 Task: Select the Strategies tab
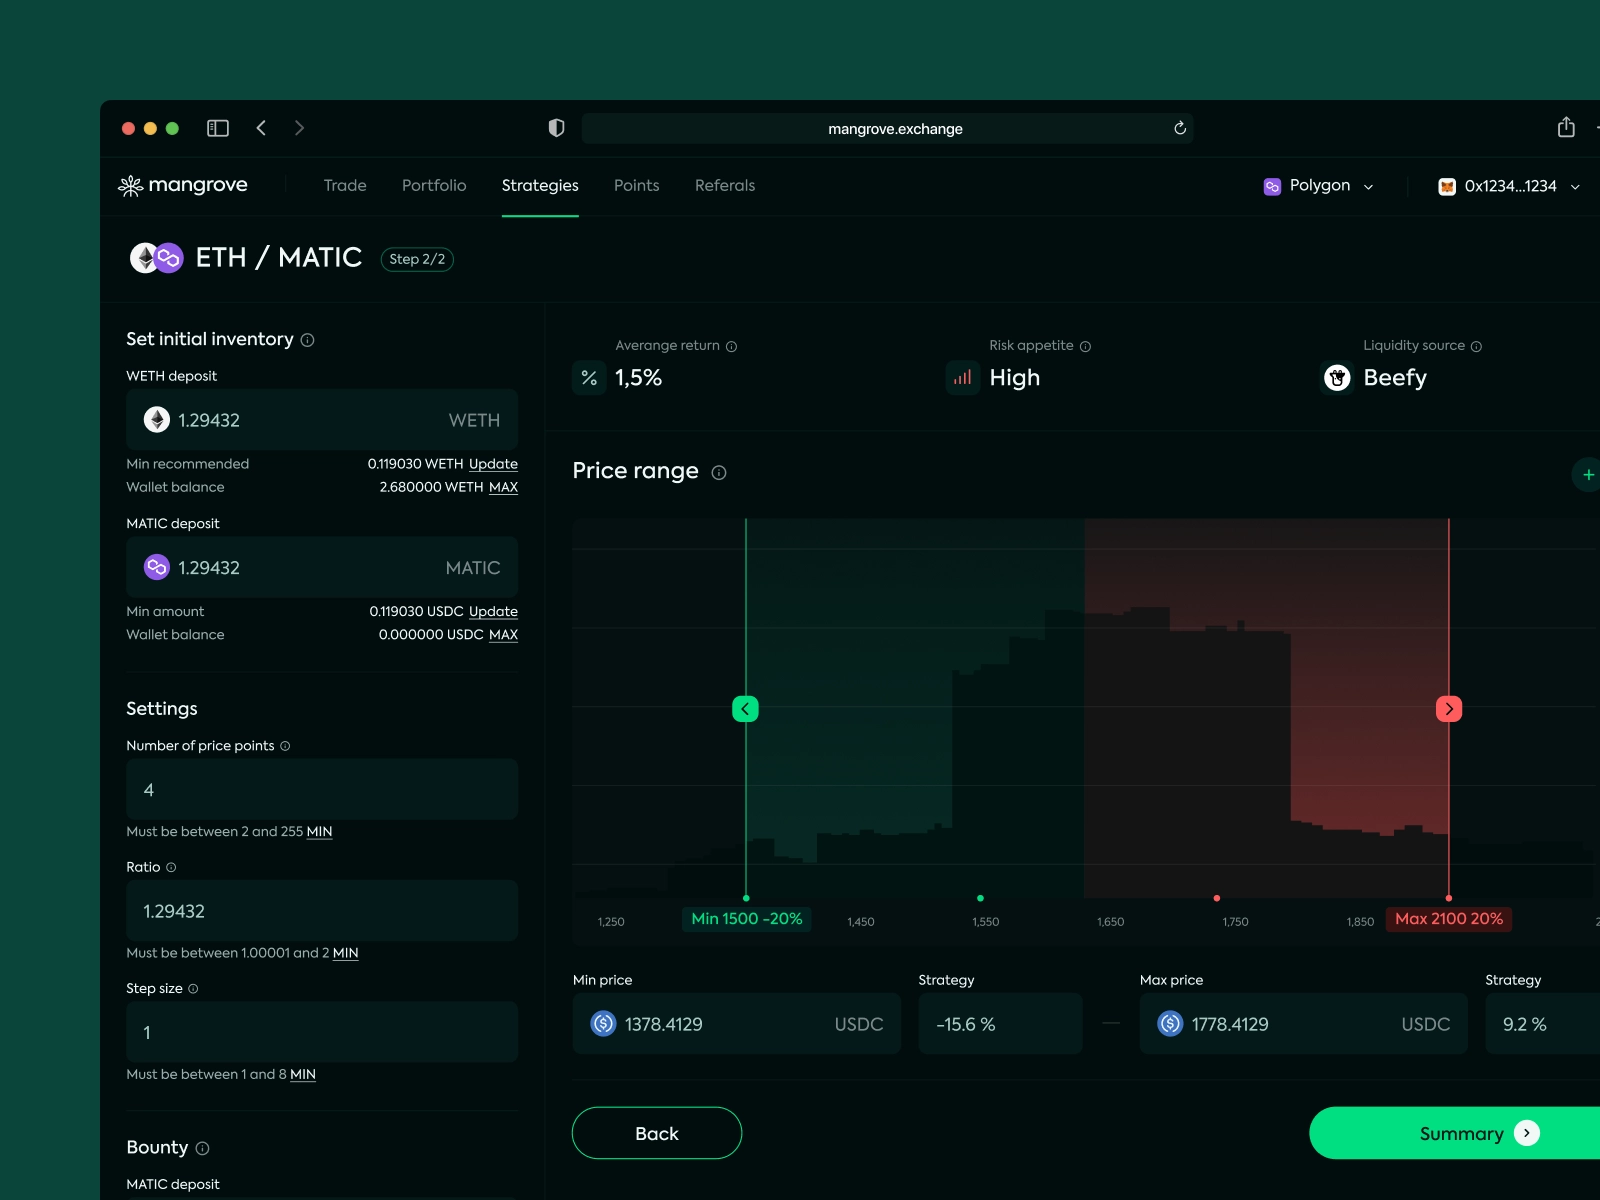click(x=540, y=186)
